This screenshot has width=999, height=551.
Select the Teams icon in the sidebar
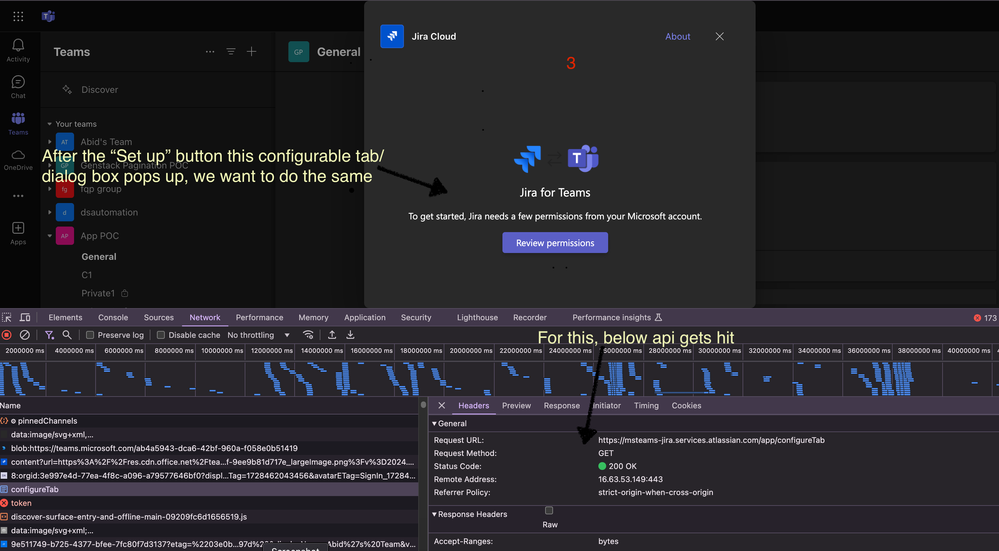pyautogui.click(x=18, y=123)
